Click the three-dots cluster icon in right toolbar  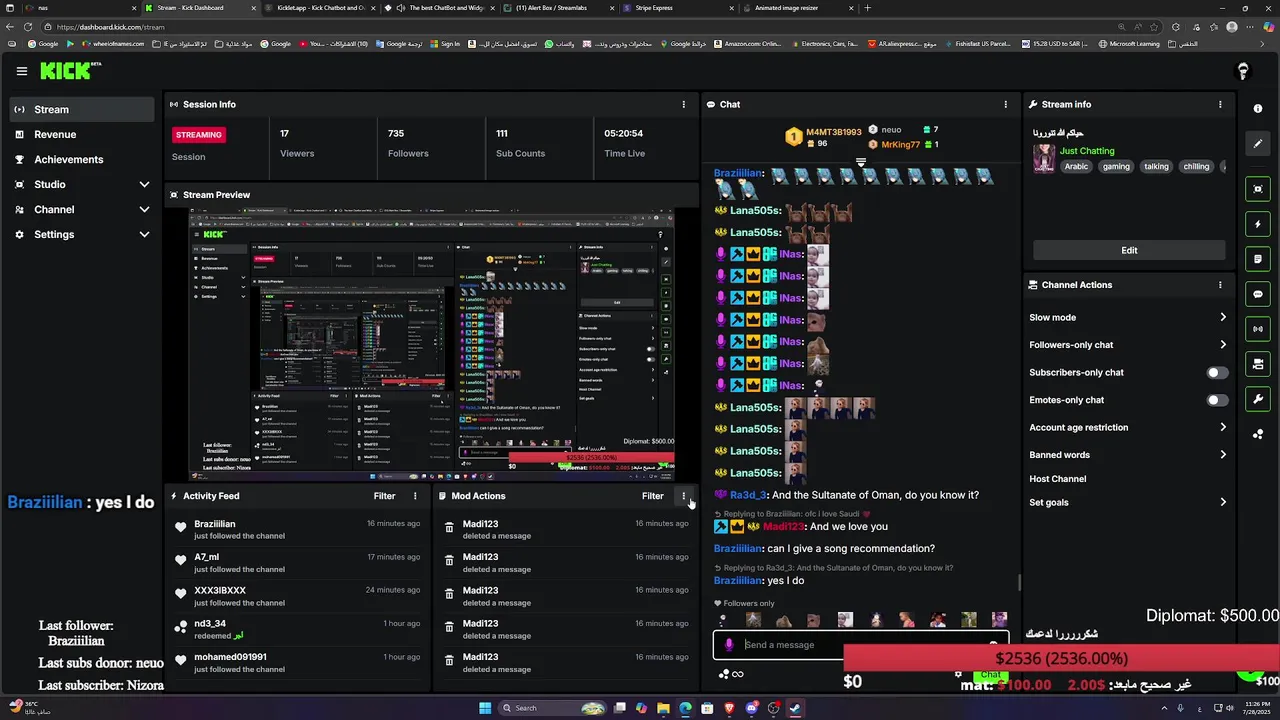point(1258,434)
